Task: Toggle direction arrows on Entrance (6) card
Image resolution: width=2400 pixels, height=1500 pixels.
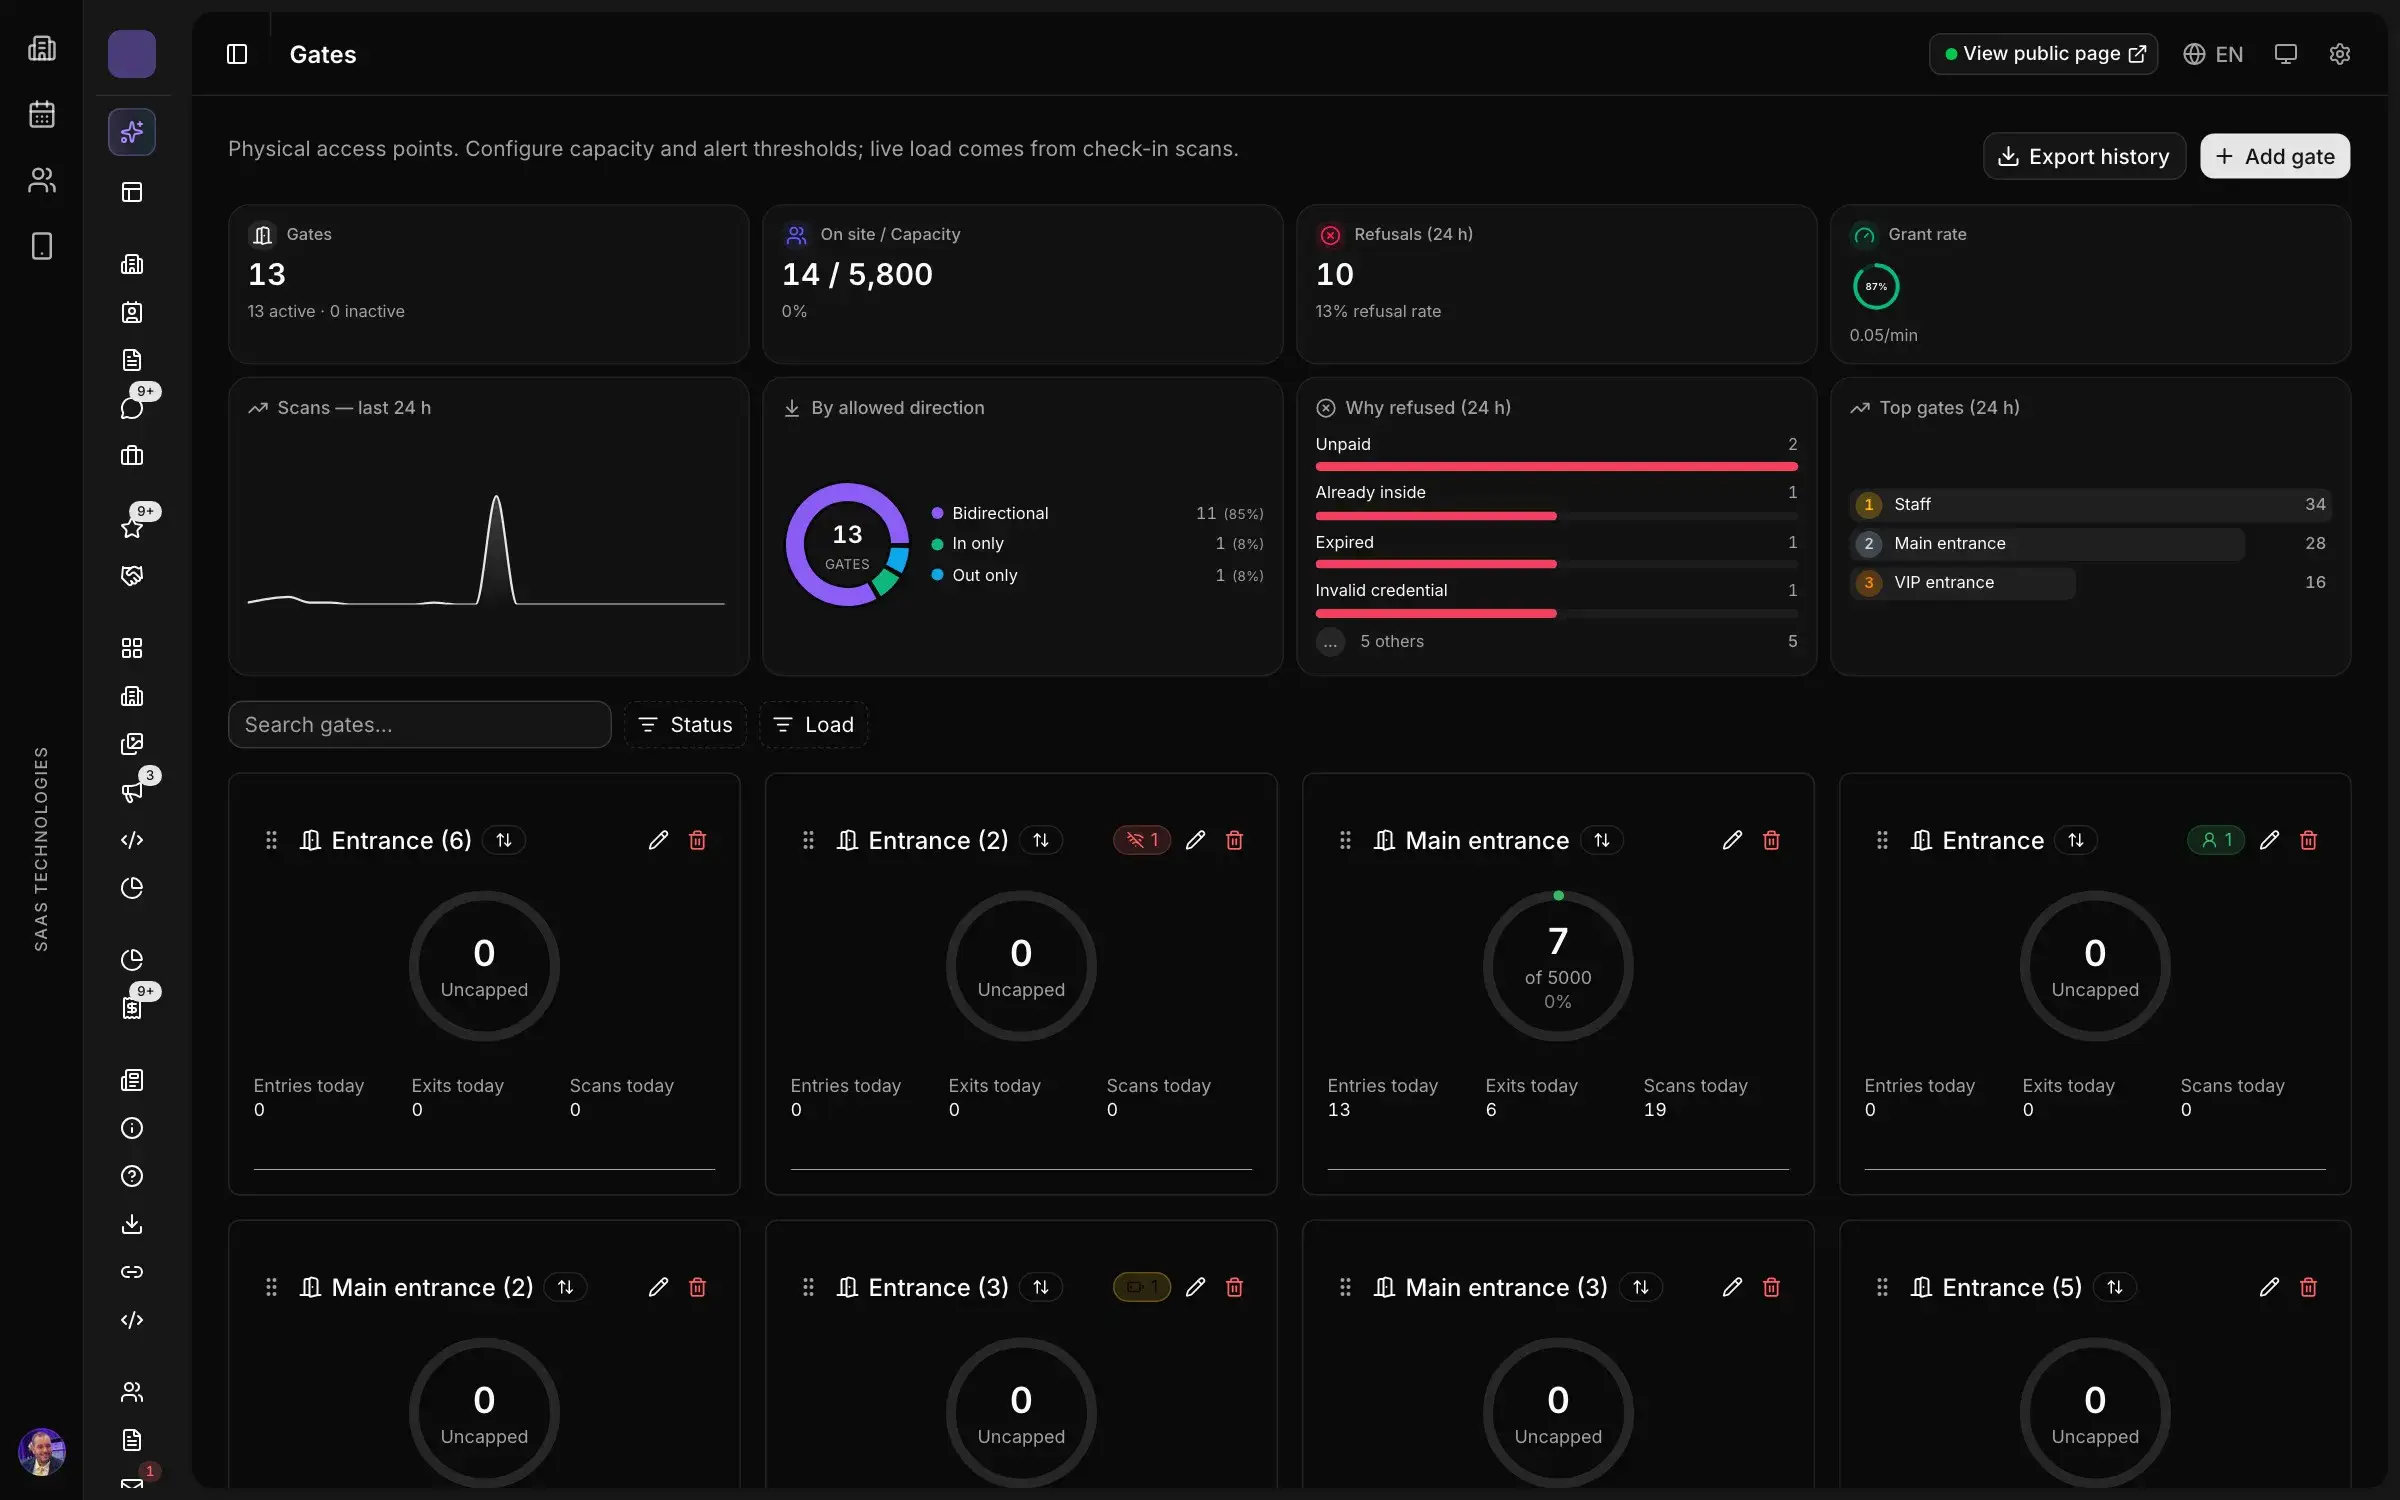Action: pos(504,840)
